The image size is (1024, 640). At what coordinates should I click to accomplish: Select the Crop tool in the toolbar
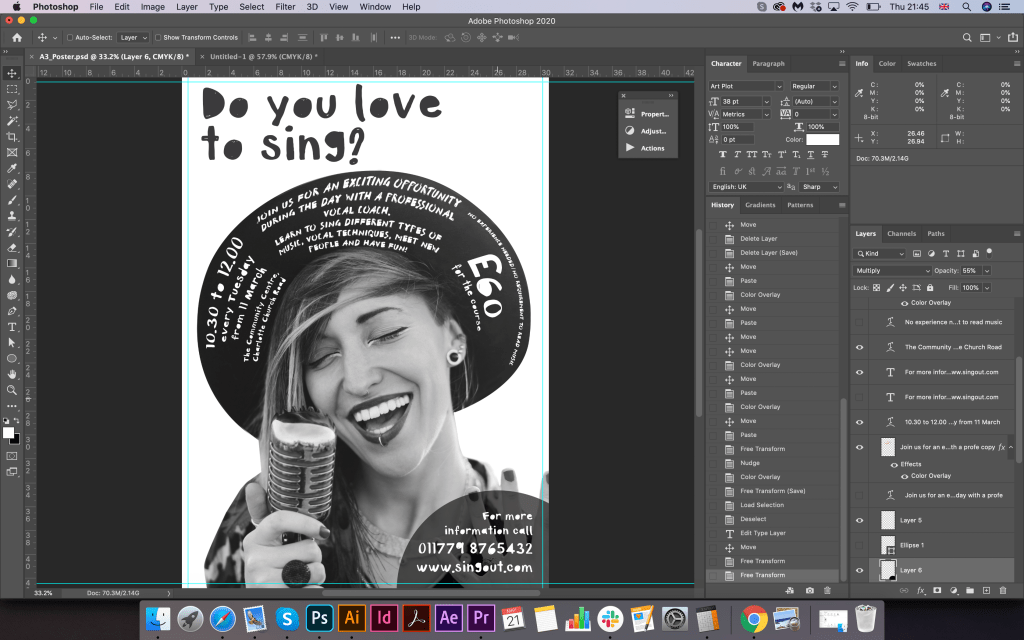(x=12, y=136)
